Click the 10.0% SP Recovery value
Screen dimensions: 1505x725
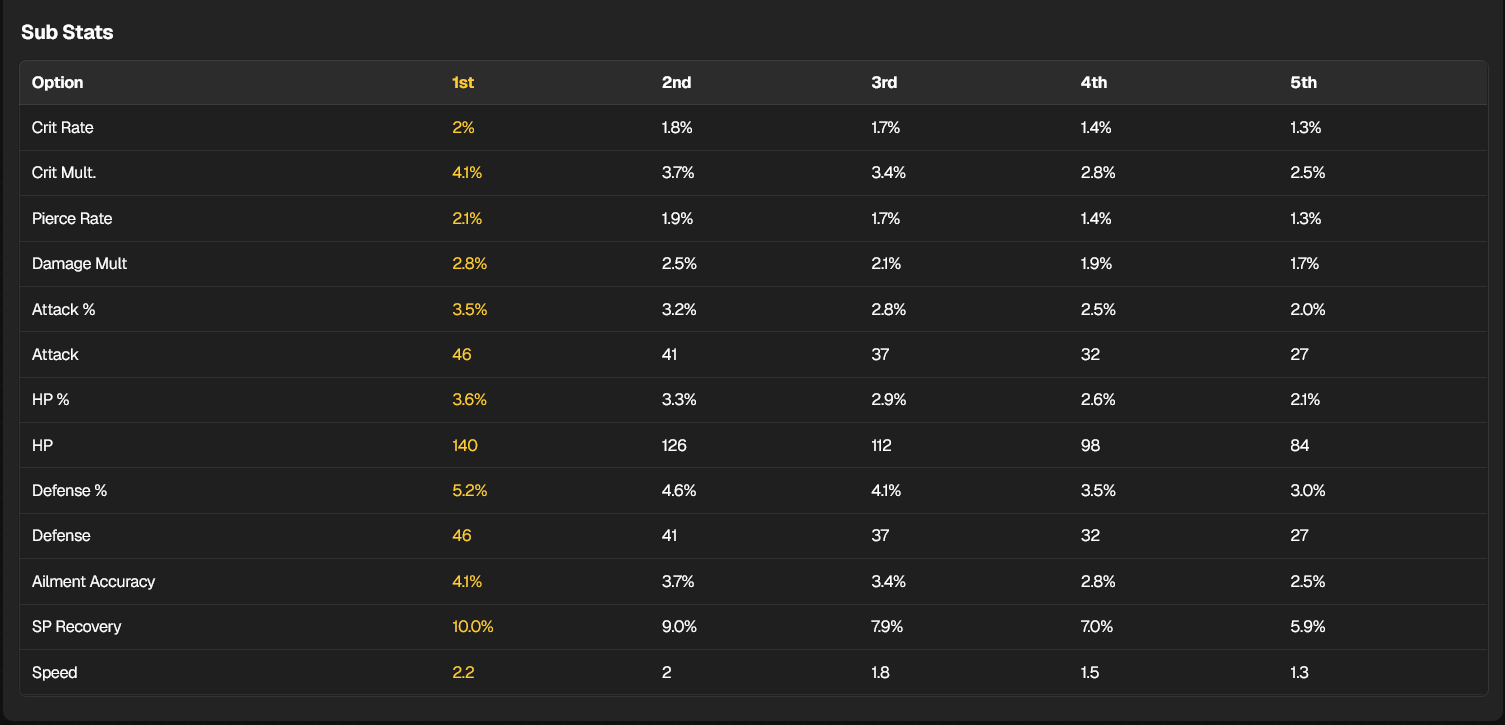pyautogui.click(x=473, y=627)
